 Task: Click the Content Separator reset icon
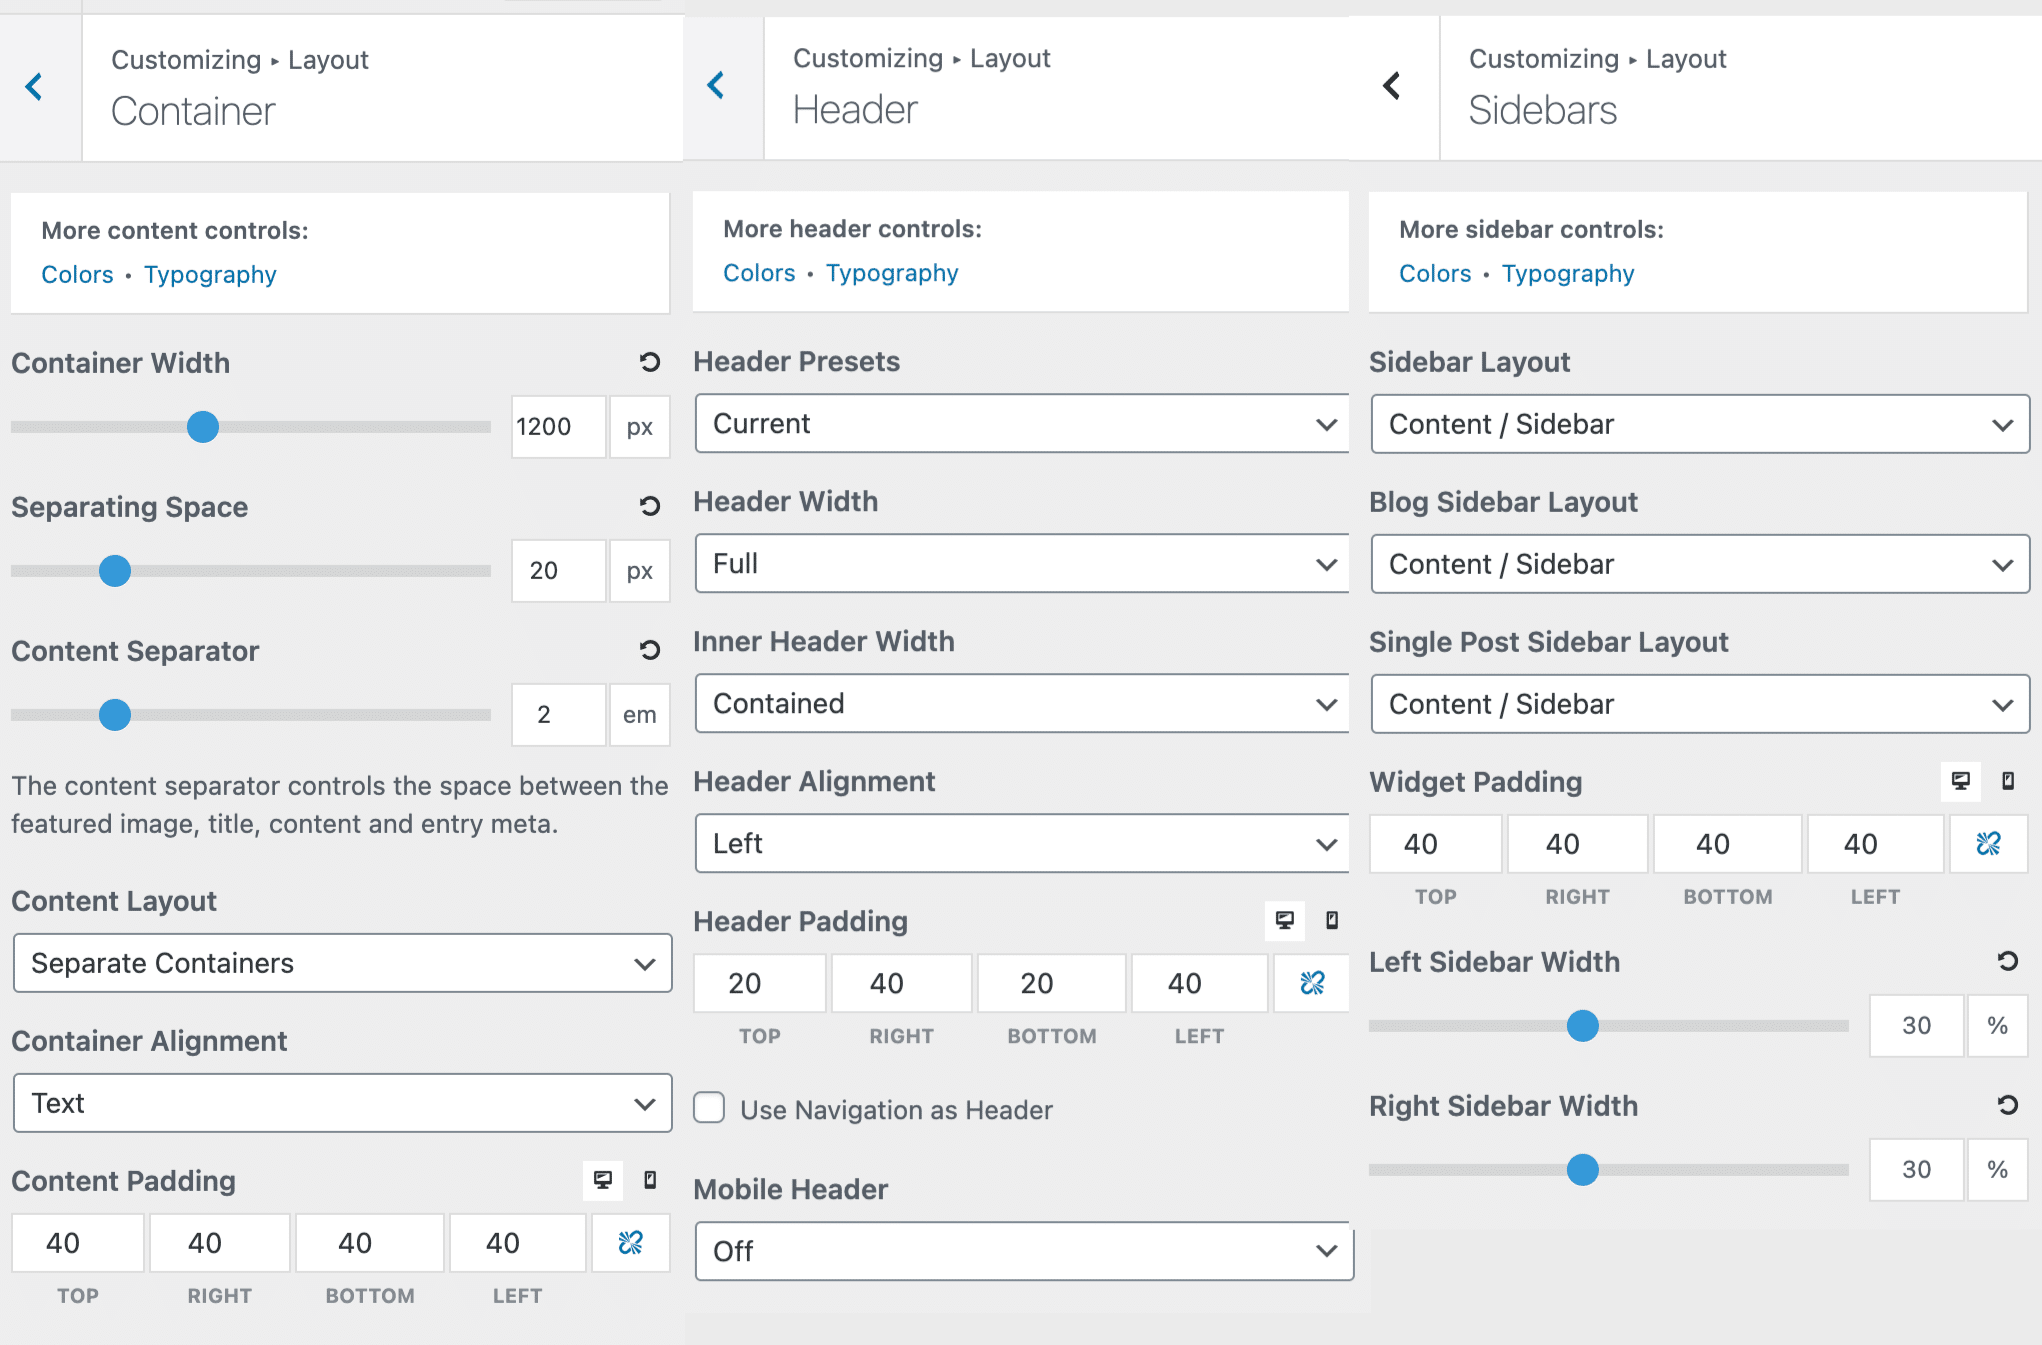pyautogui.click(x=650, y=650)
